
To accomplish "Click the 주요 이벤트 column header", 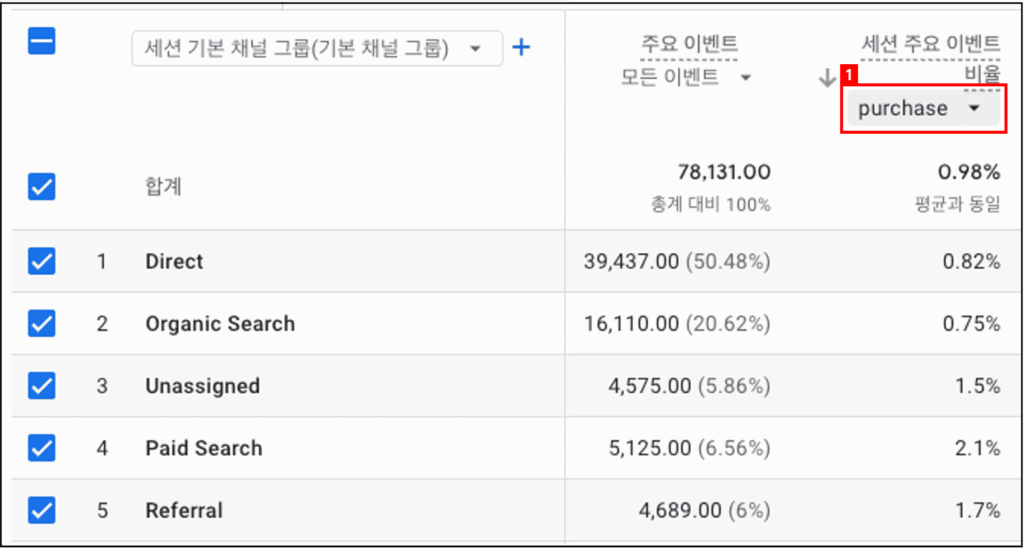I will click(x=689, y=43).
